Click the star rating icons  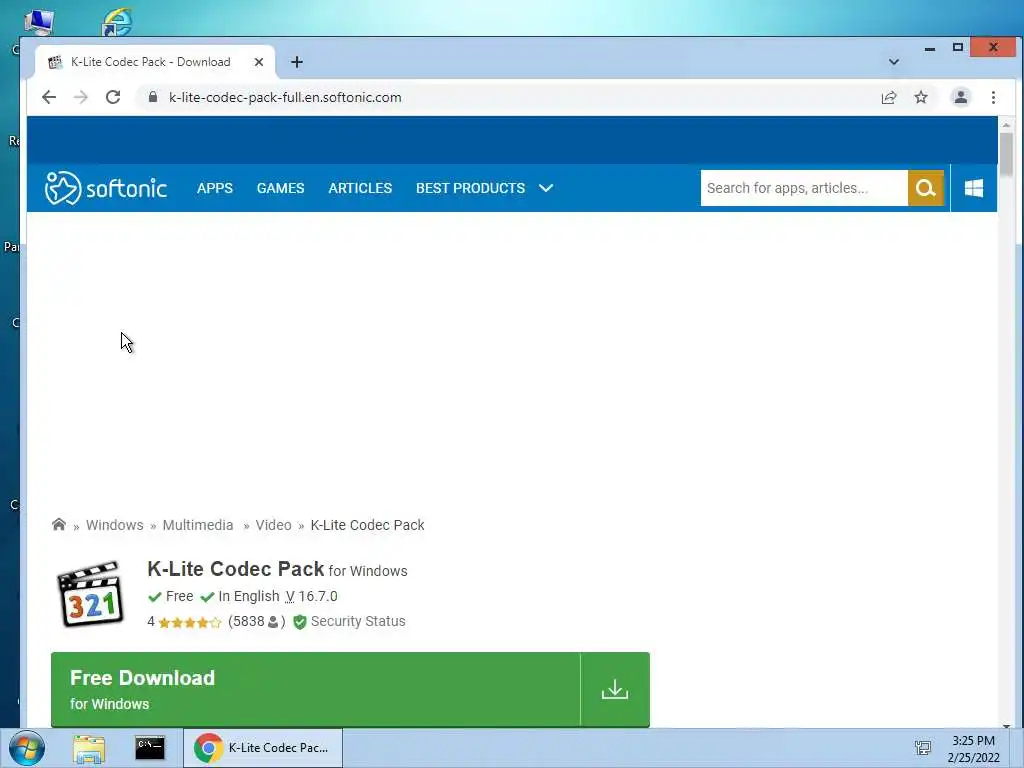coord(189,622)
